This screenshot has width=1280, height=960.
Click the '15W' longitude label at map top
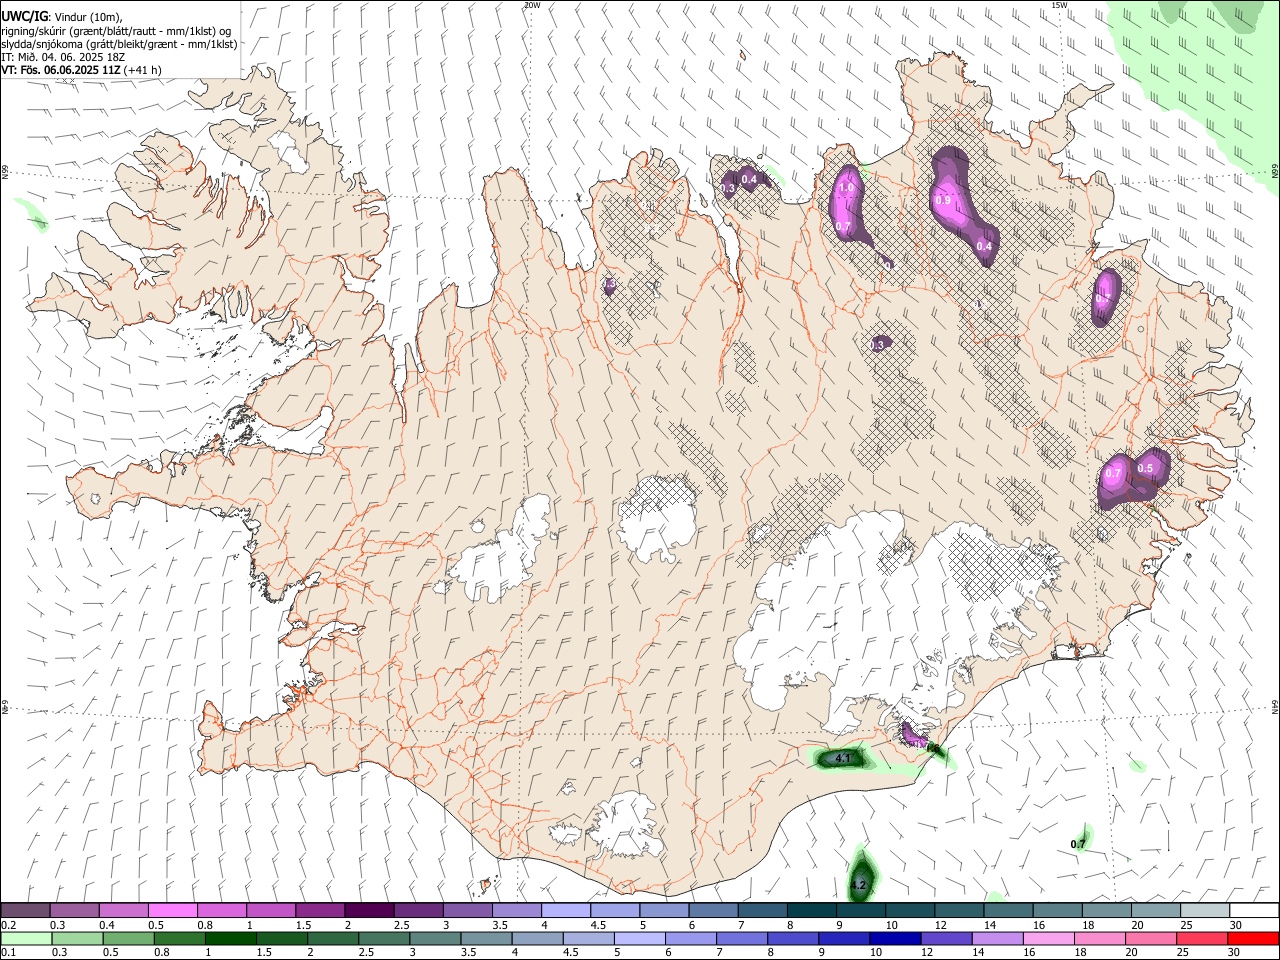coord(1060,5)
